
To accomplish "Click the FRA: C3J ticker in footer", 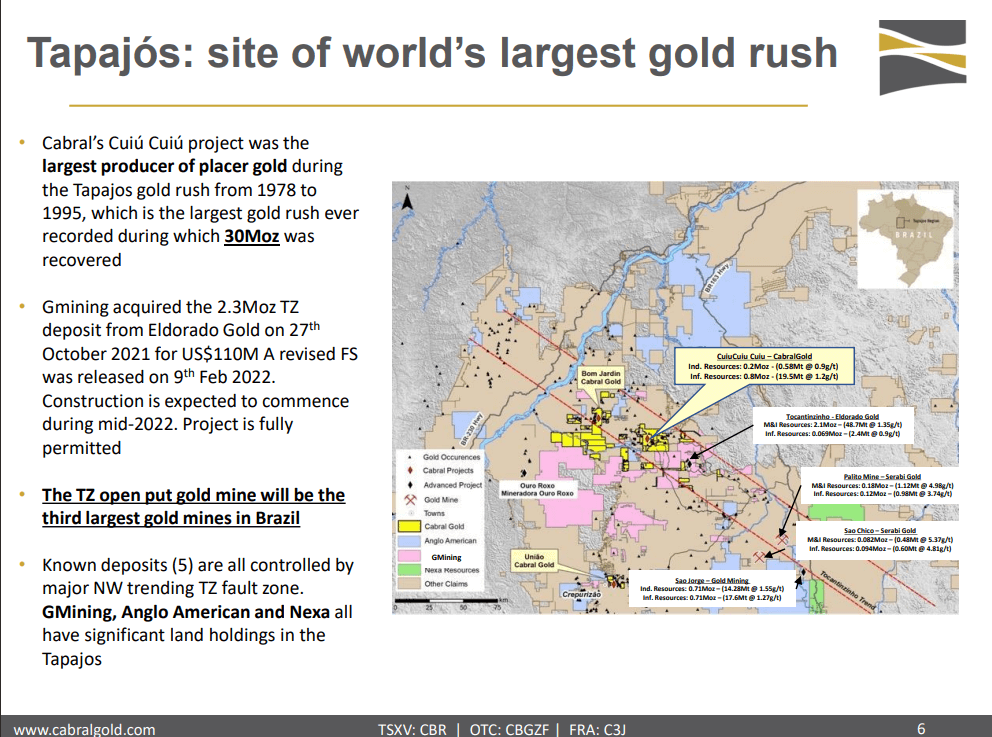I will pyautogui.click(x=597, y=729).
